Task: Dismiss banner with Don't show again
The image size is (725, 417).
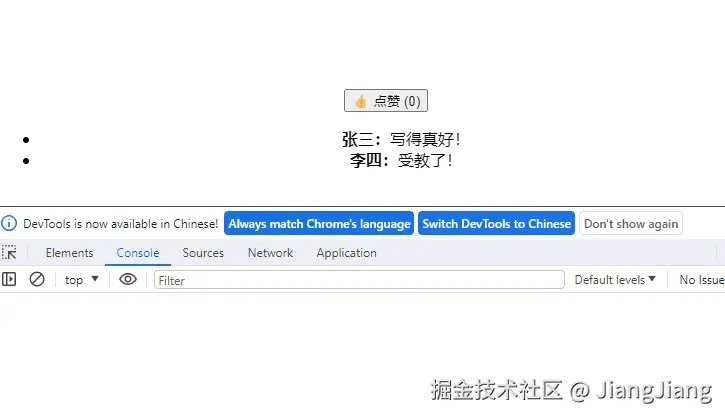Action: pyautogui.click(x=631, y=223)
